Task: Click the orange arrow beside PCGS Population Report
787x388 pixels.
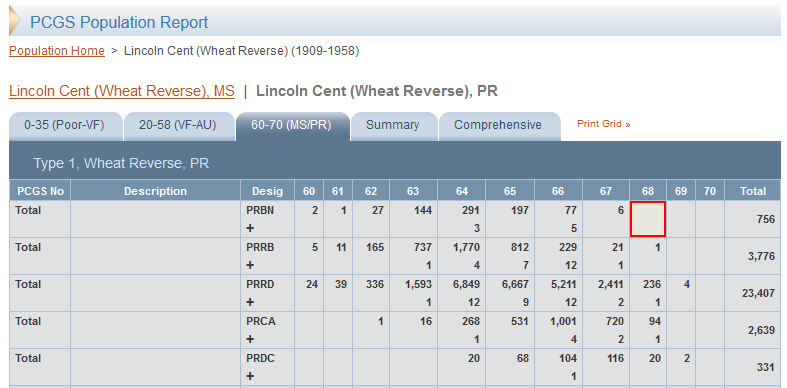Action: 15,22
